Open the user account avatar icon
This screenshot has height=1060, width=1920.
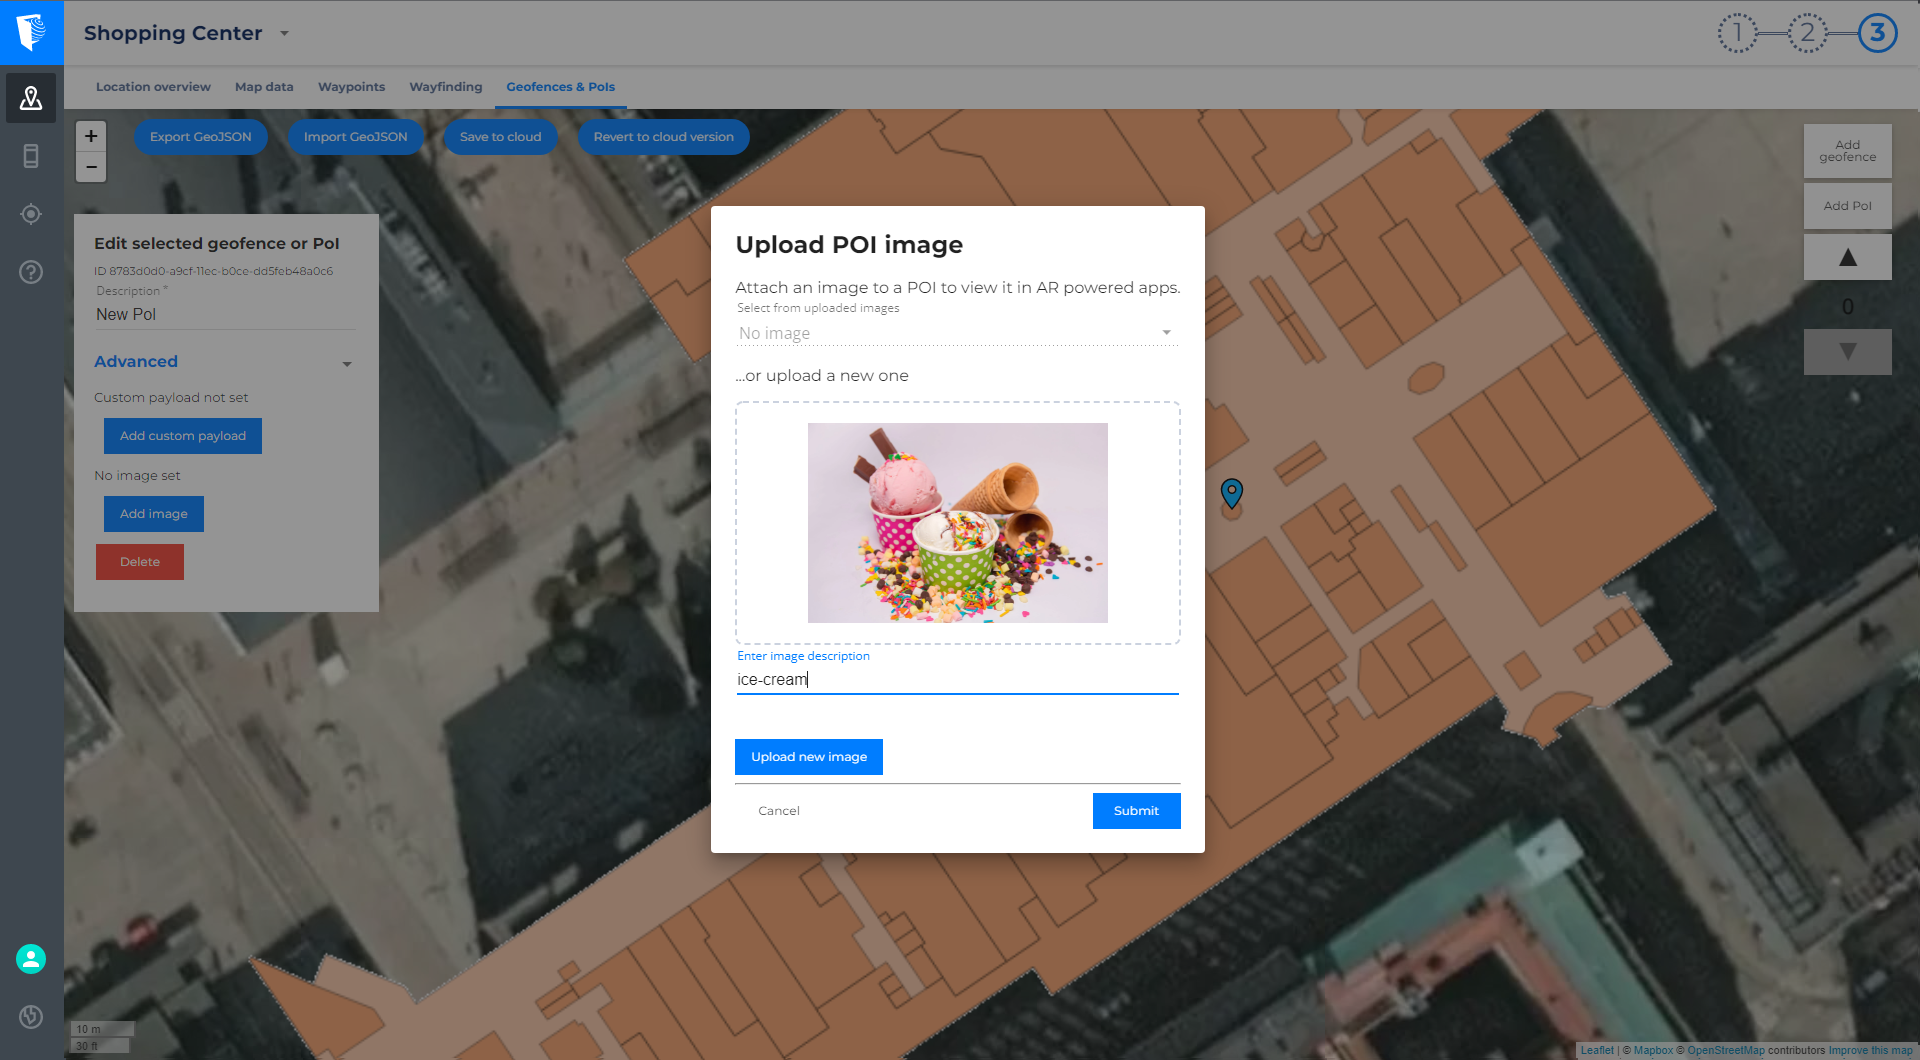pos(31,959)
